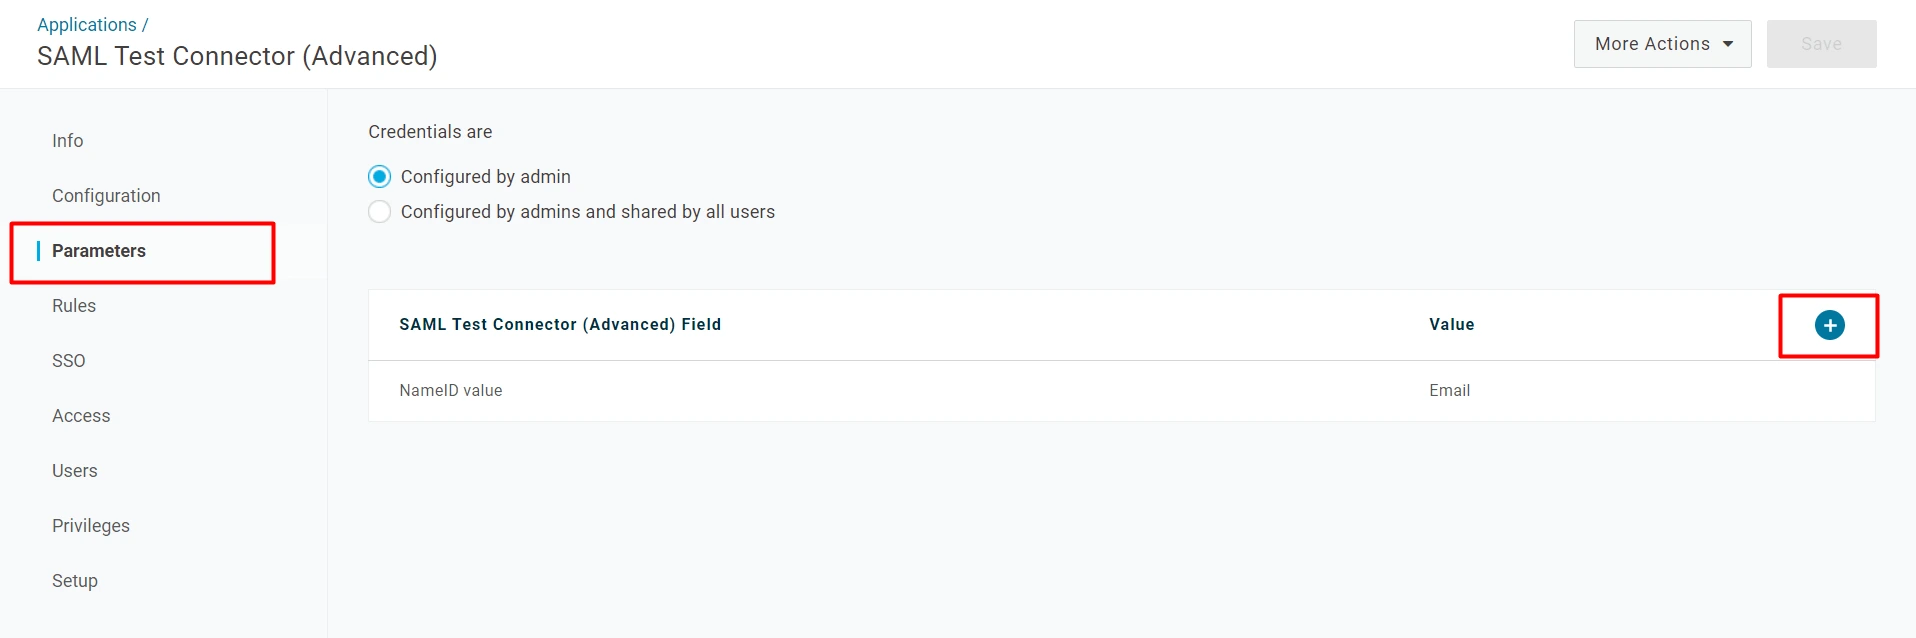The height and width of the screenshot is (638, 1916).
Task: Open the NameID value parameter row
Action: [451, 391]
